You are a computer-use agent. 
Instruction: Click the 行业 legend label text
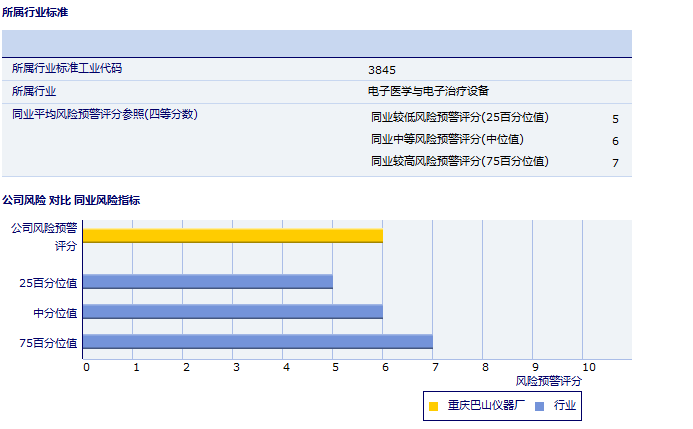(x=564, y=406)
